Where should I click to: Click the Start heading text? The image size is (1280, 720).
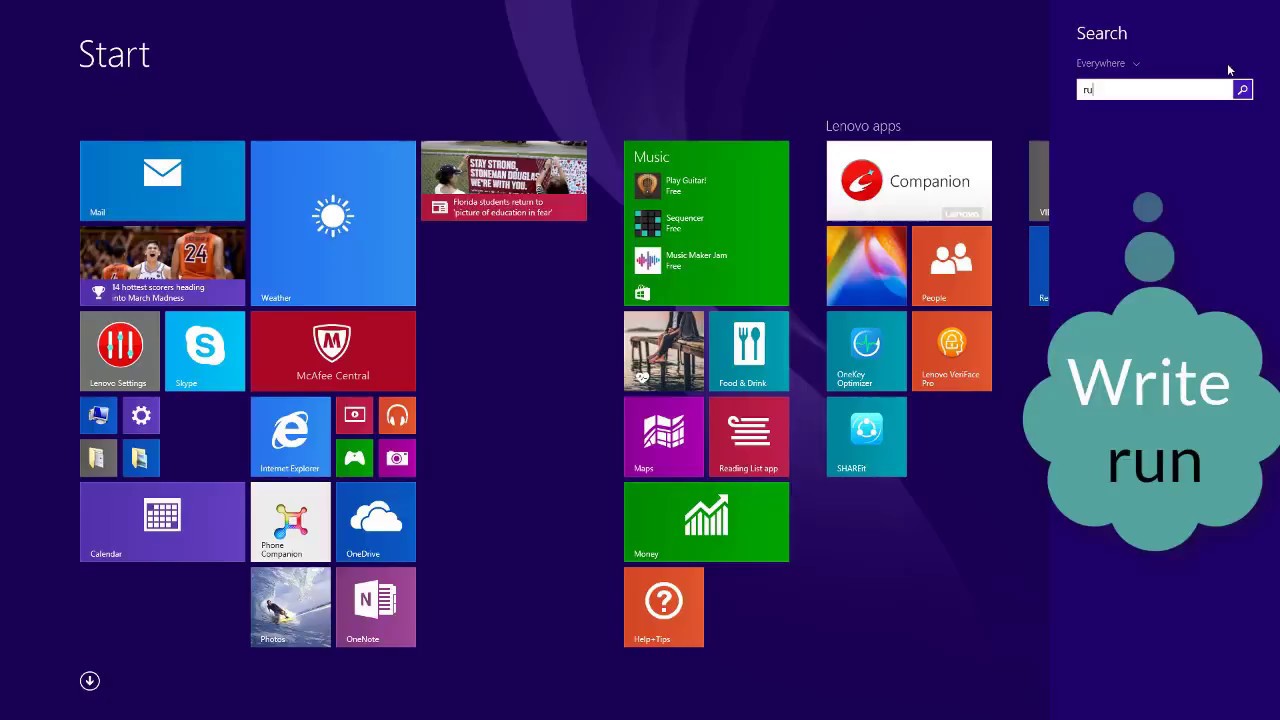(x=114, y=54)
